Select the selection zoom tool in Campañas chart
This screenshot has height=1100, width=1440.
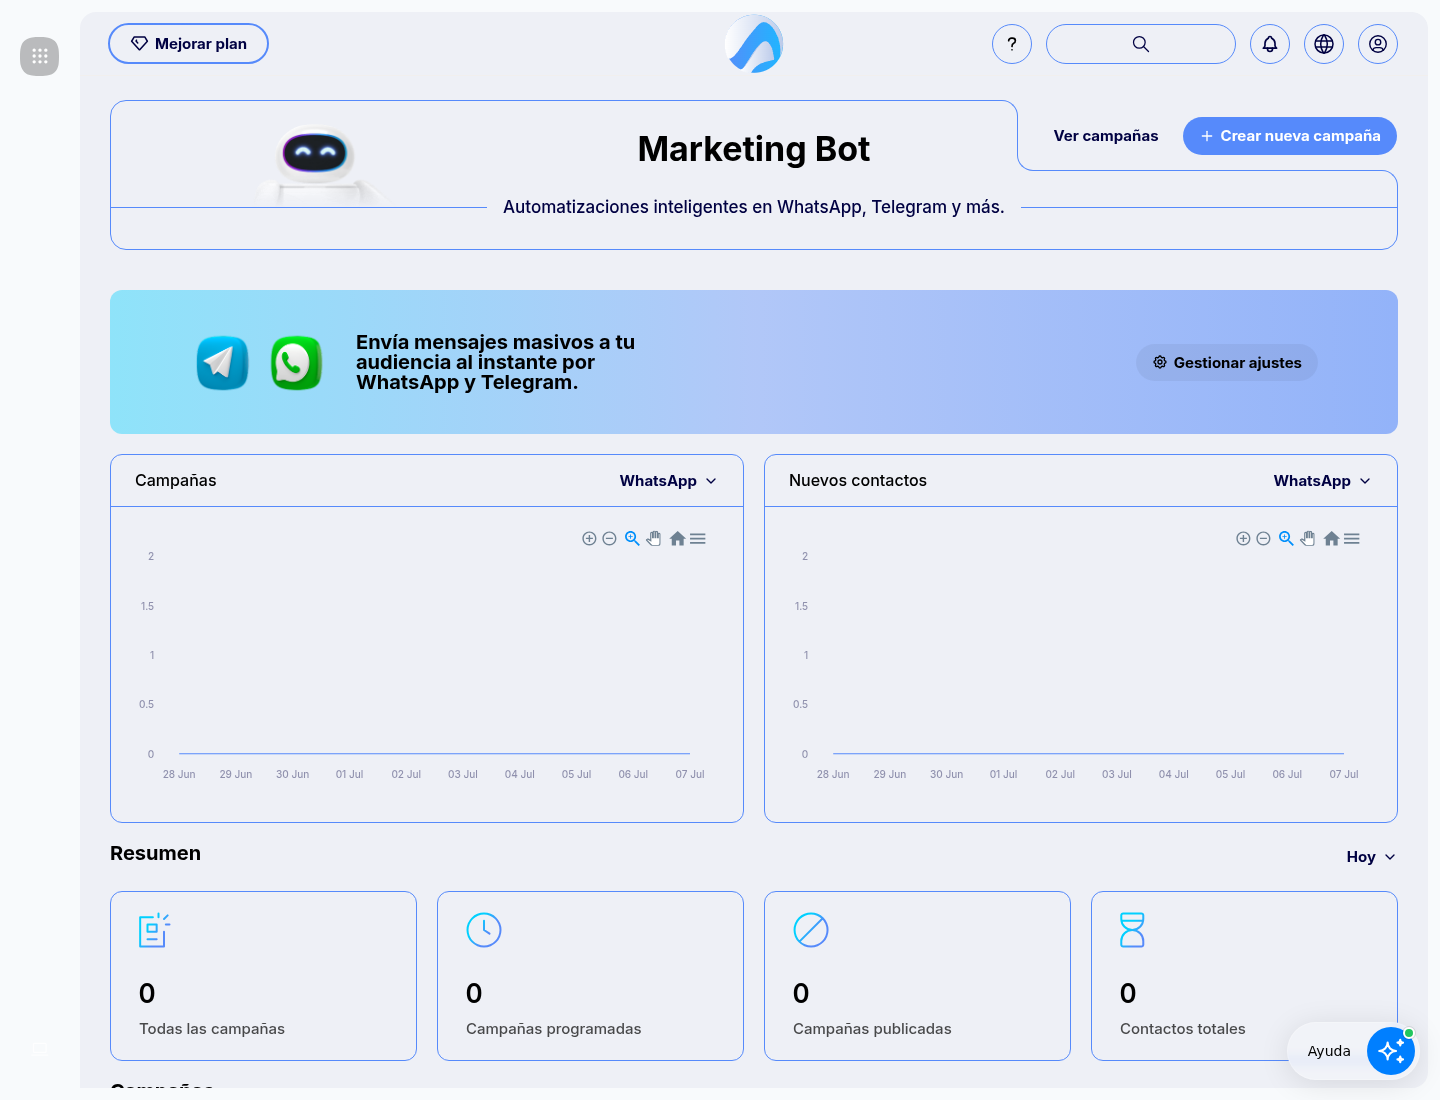point(632,538)
